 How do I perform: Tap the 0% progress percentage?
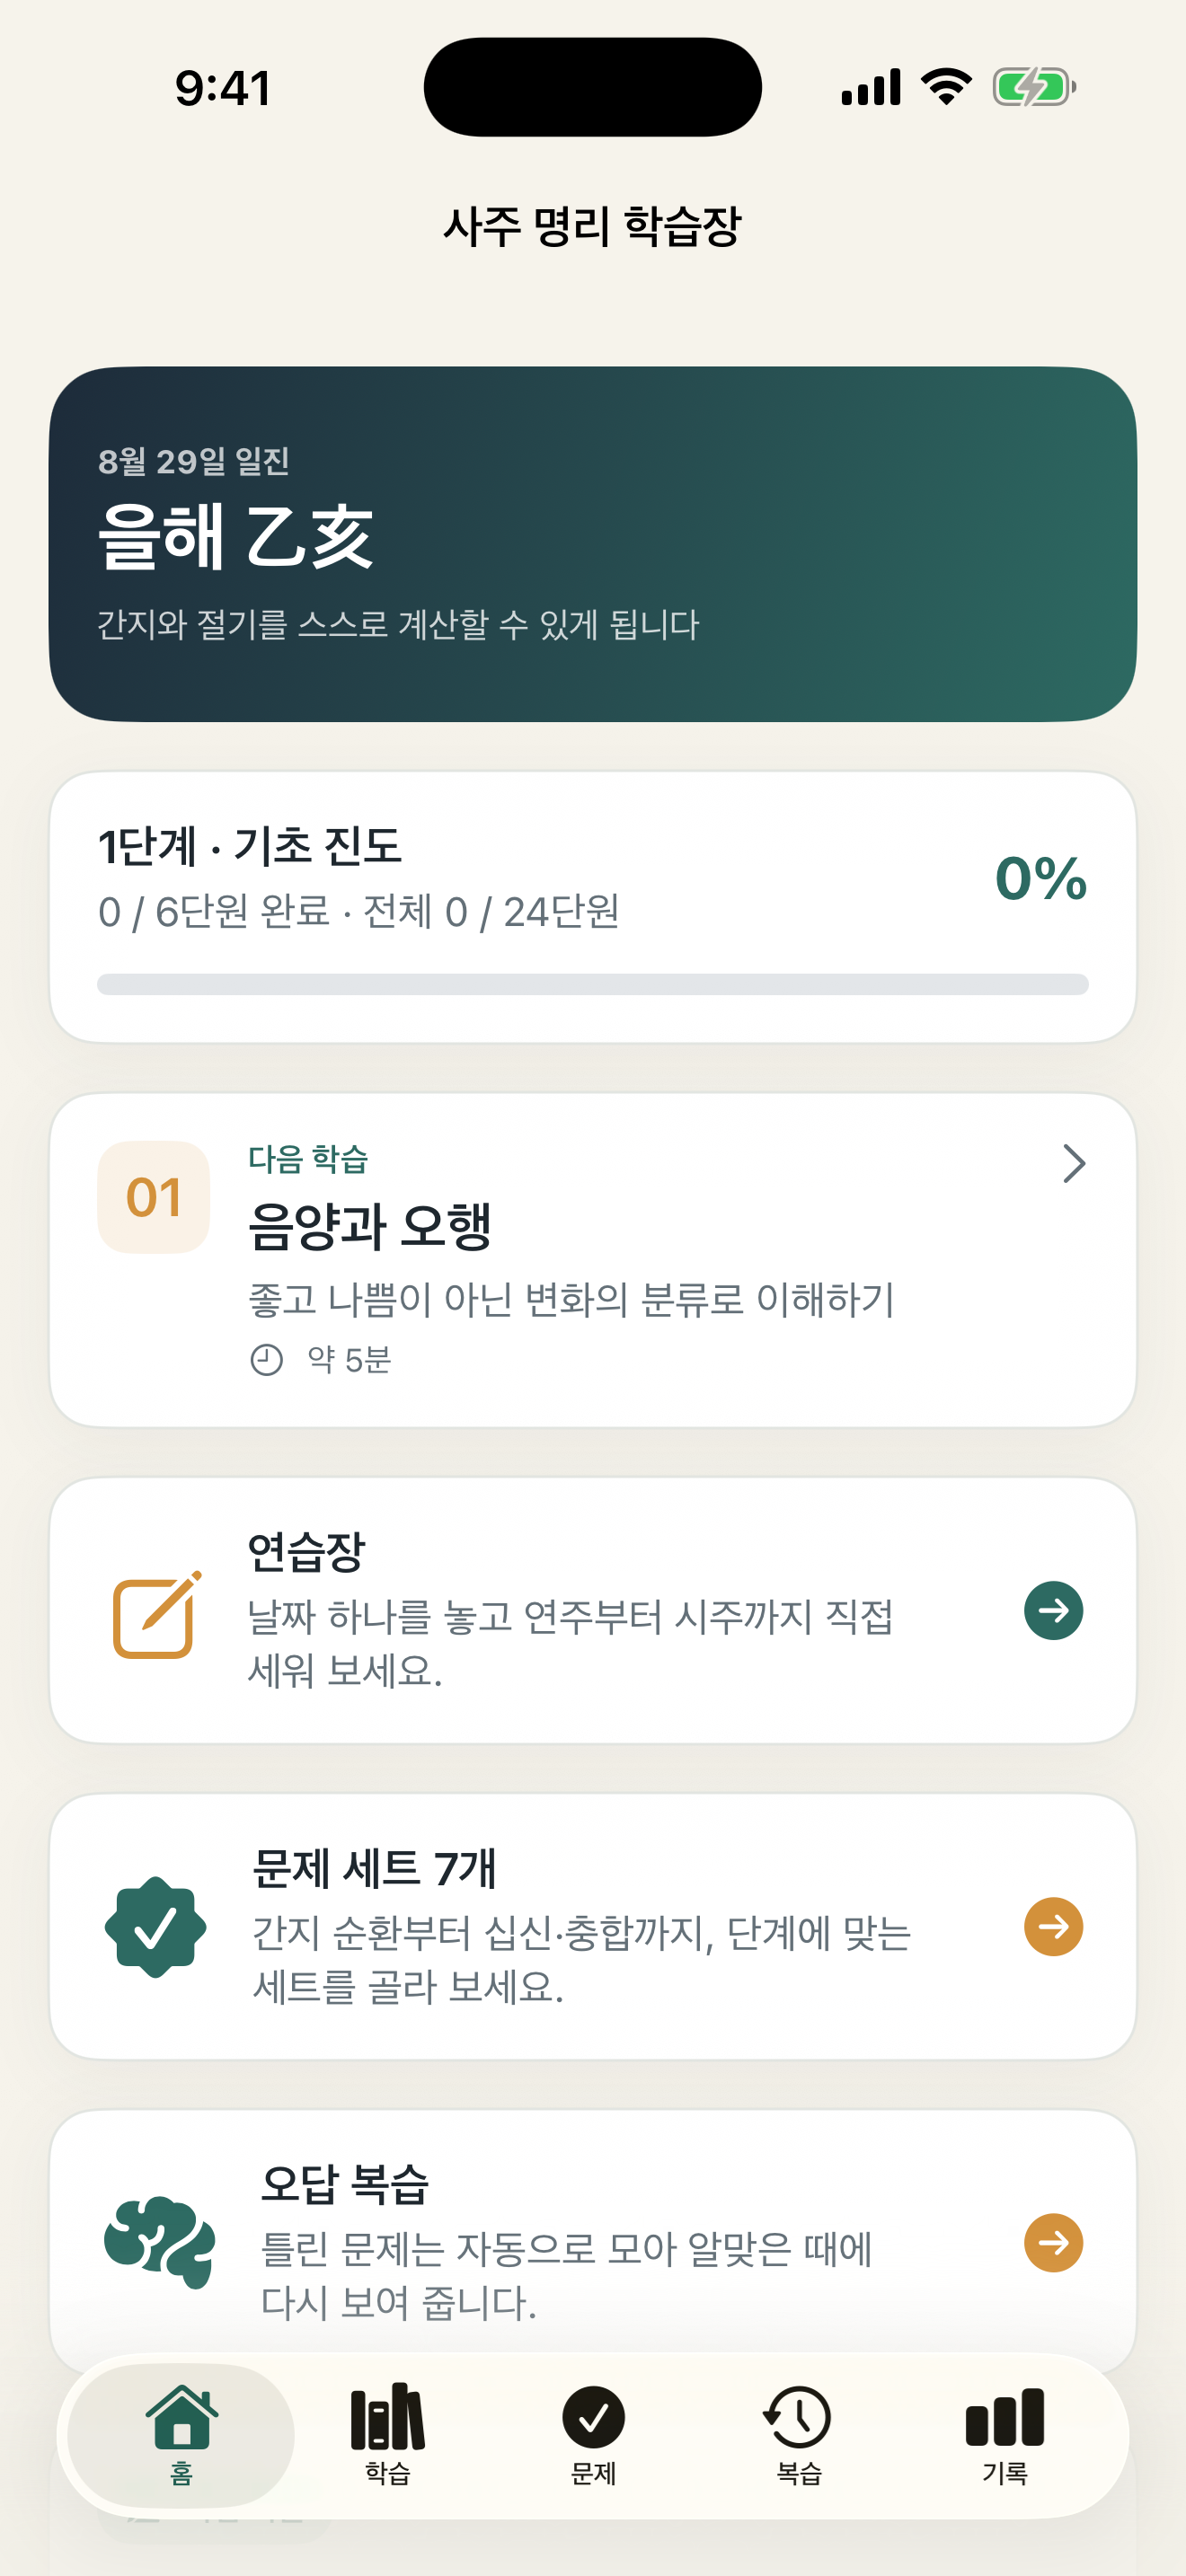coord(1041,878)
